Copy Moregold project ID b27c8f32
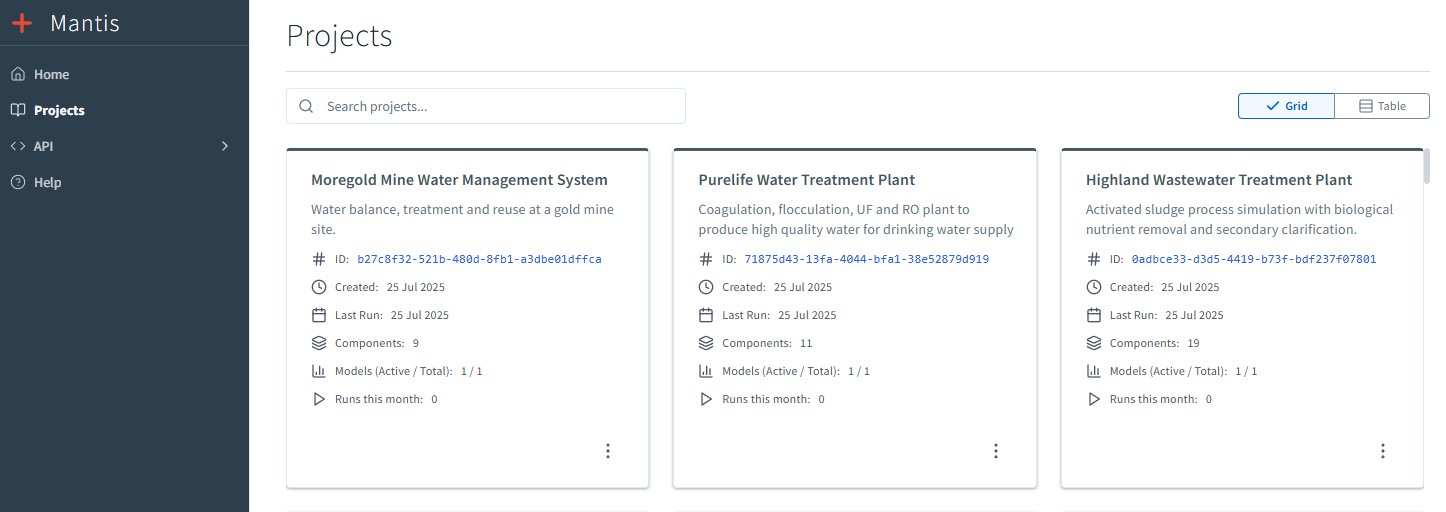The height and width of the screenshot is (512, 1446). coord(479,259)
